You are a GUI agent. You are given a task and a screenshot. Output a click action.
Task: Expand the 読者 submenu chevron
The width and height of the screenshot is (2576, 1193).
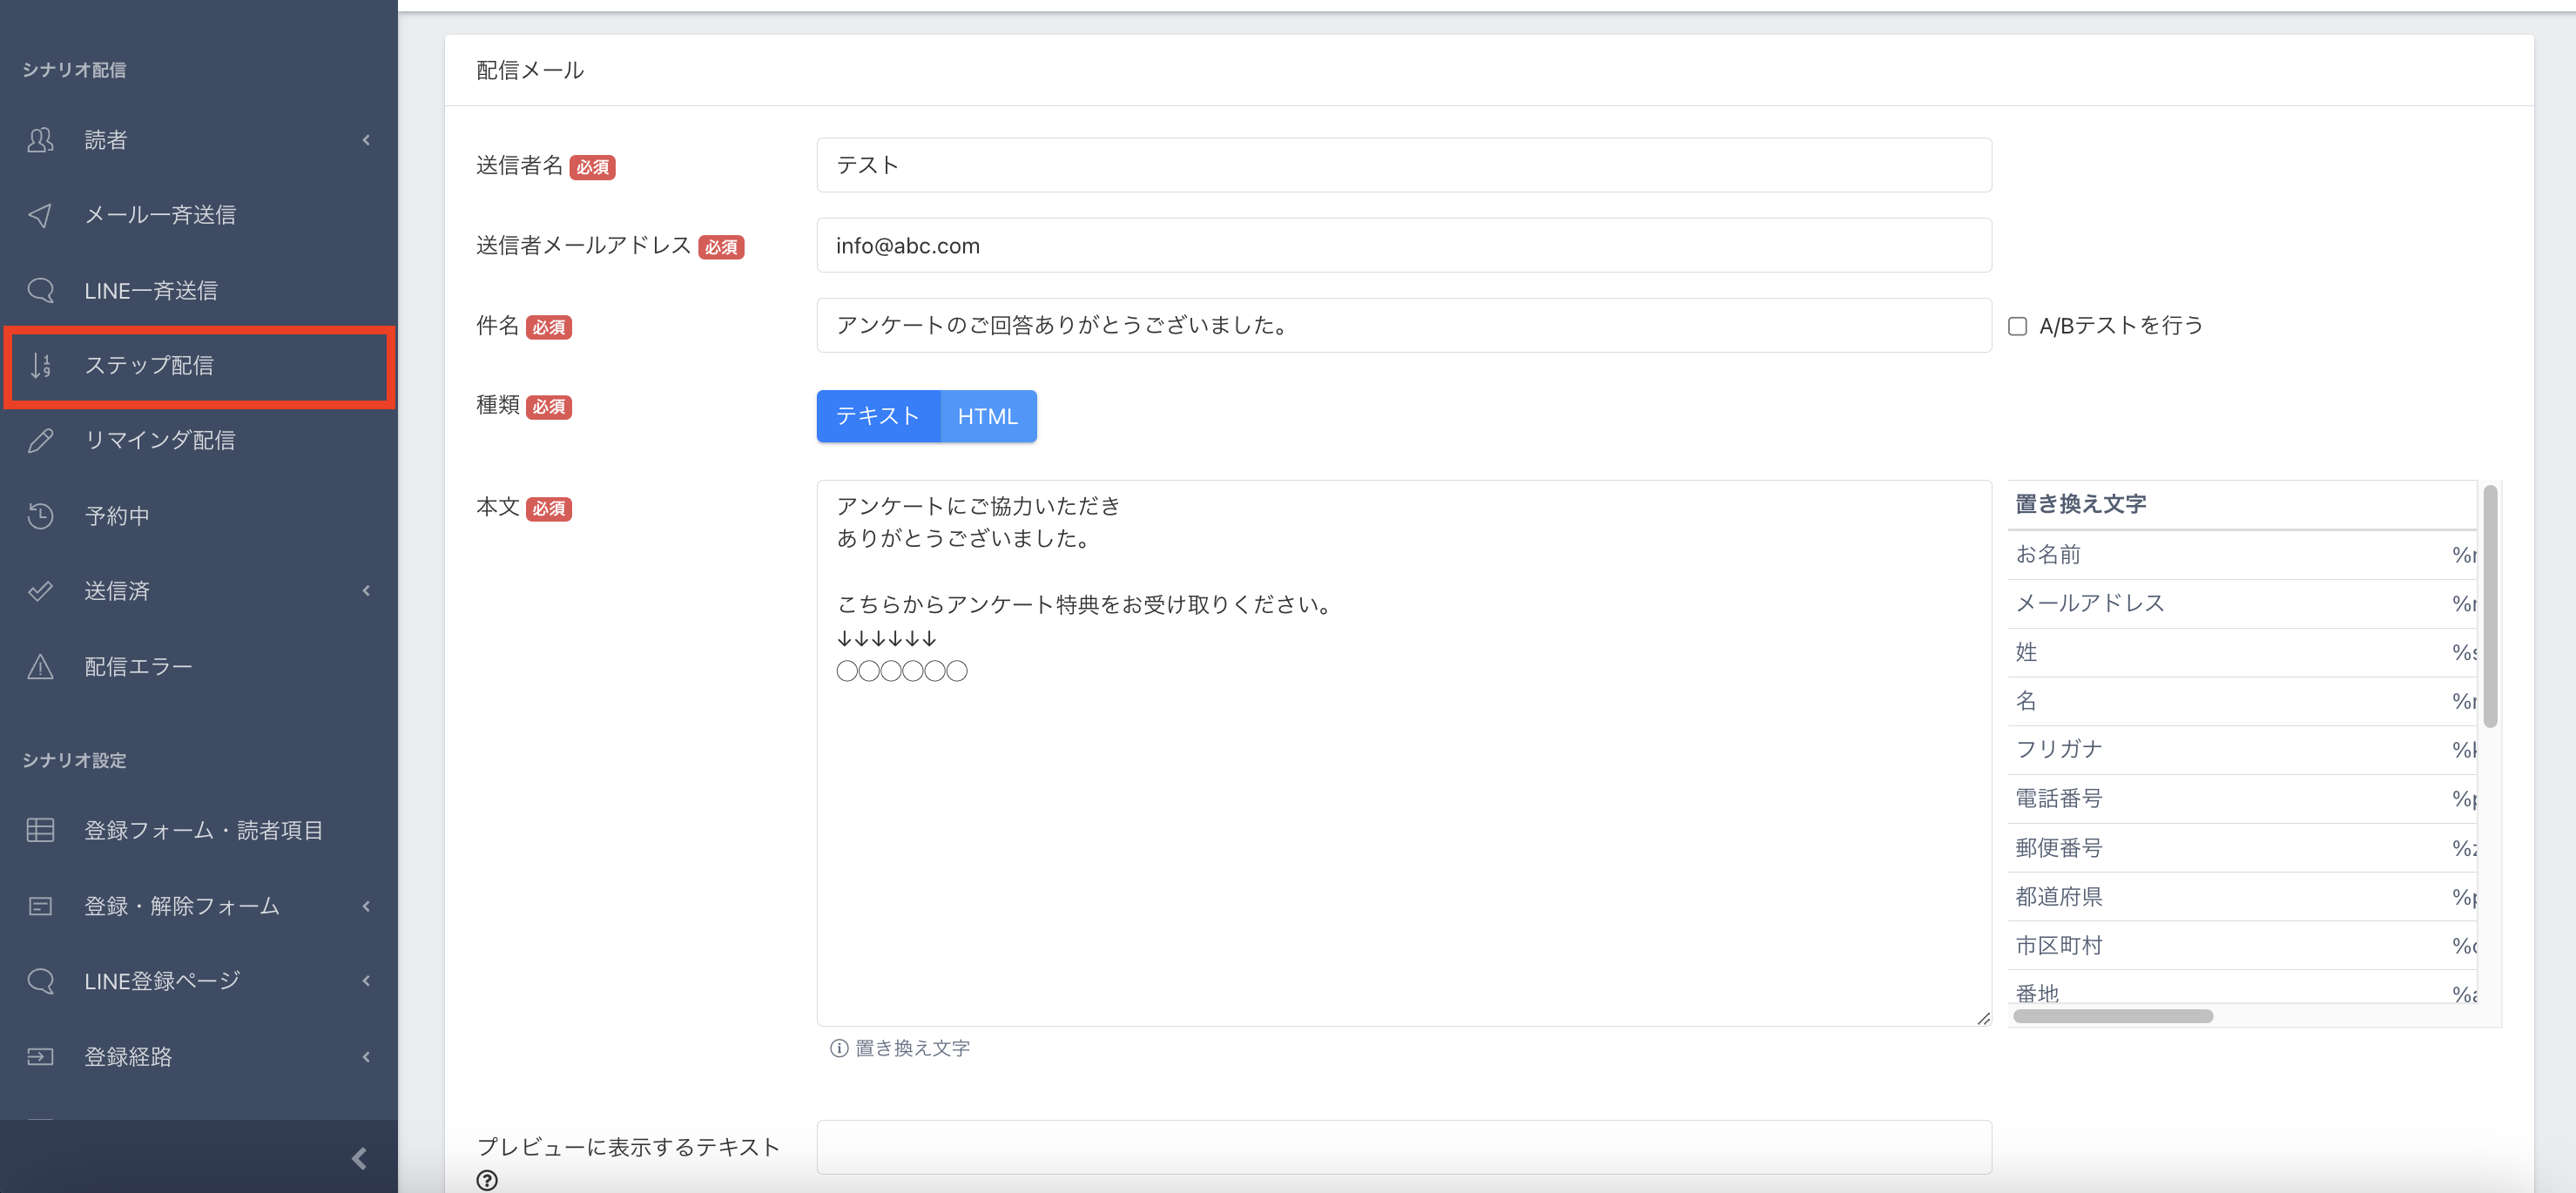(x=366, y=140)
